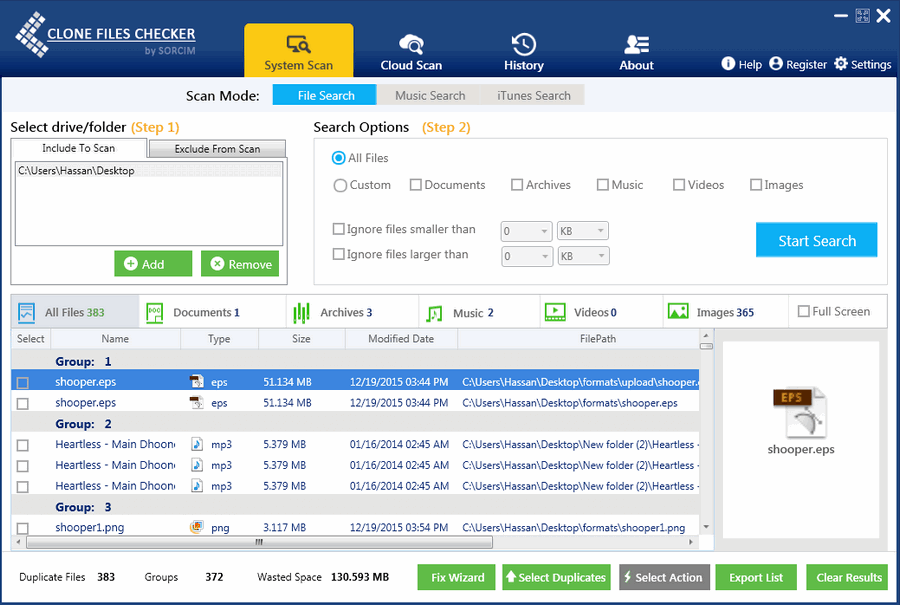Open the History view
The width and height of the screenshot is (900, 605).
523,50
